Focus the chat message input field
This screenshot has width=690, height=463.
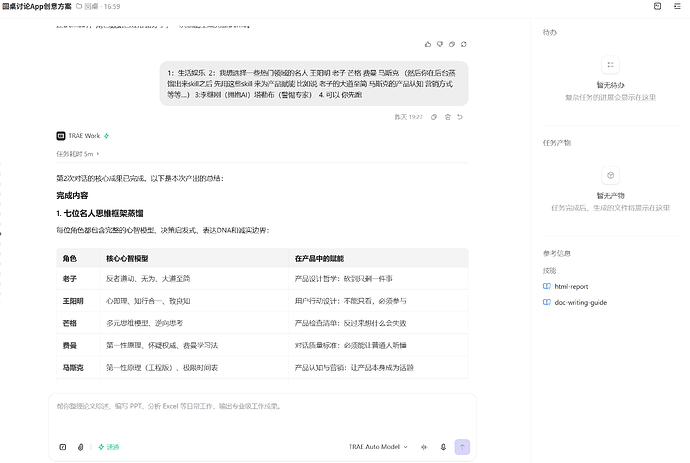(x=262, y=416)
